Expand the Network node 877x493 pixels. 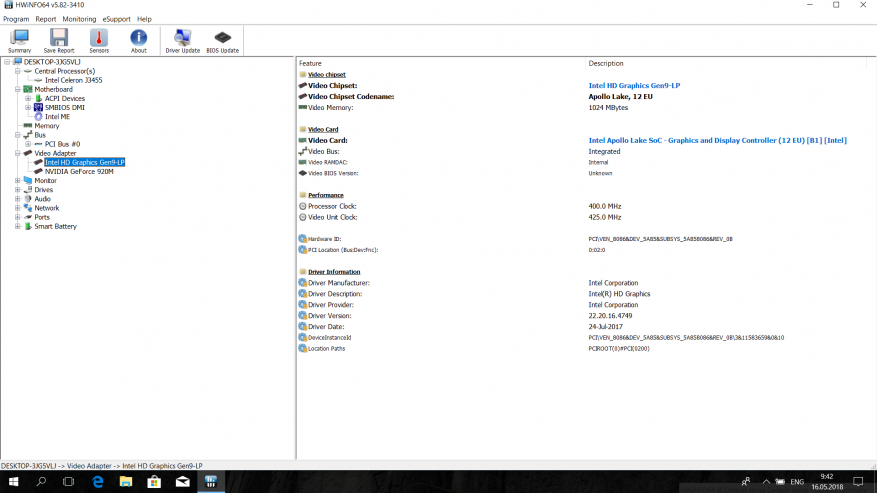pyautogui.click(x=18, y=208)
